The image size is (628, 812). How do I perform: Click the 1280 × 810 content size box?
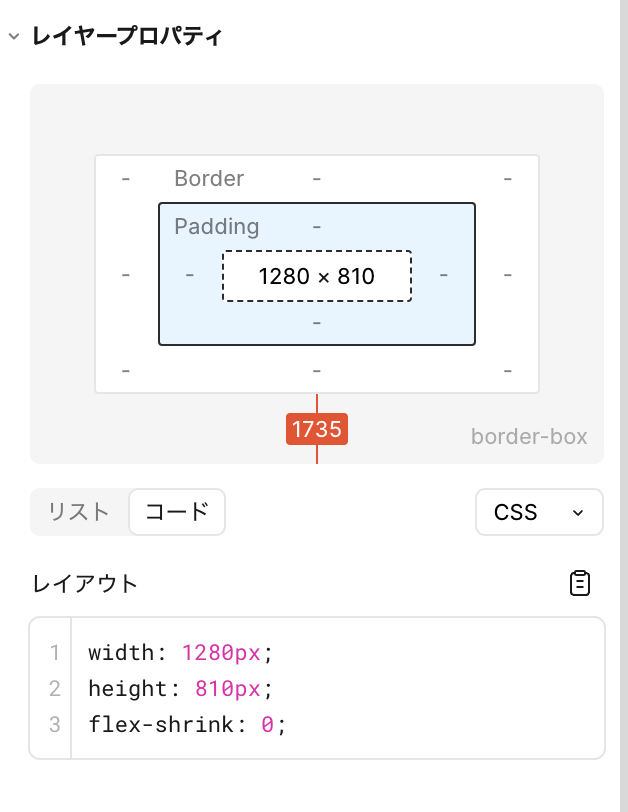pos(316,276)
